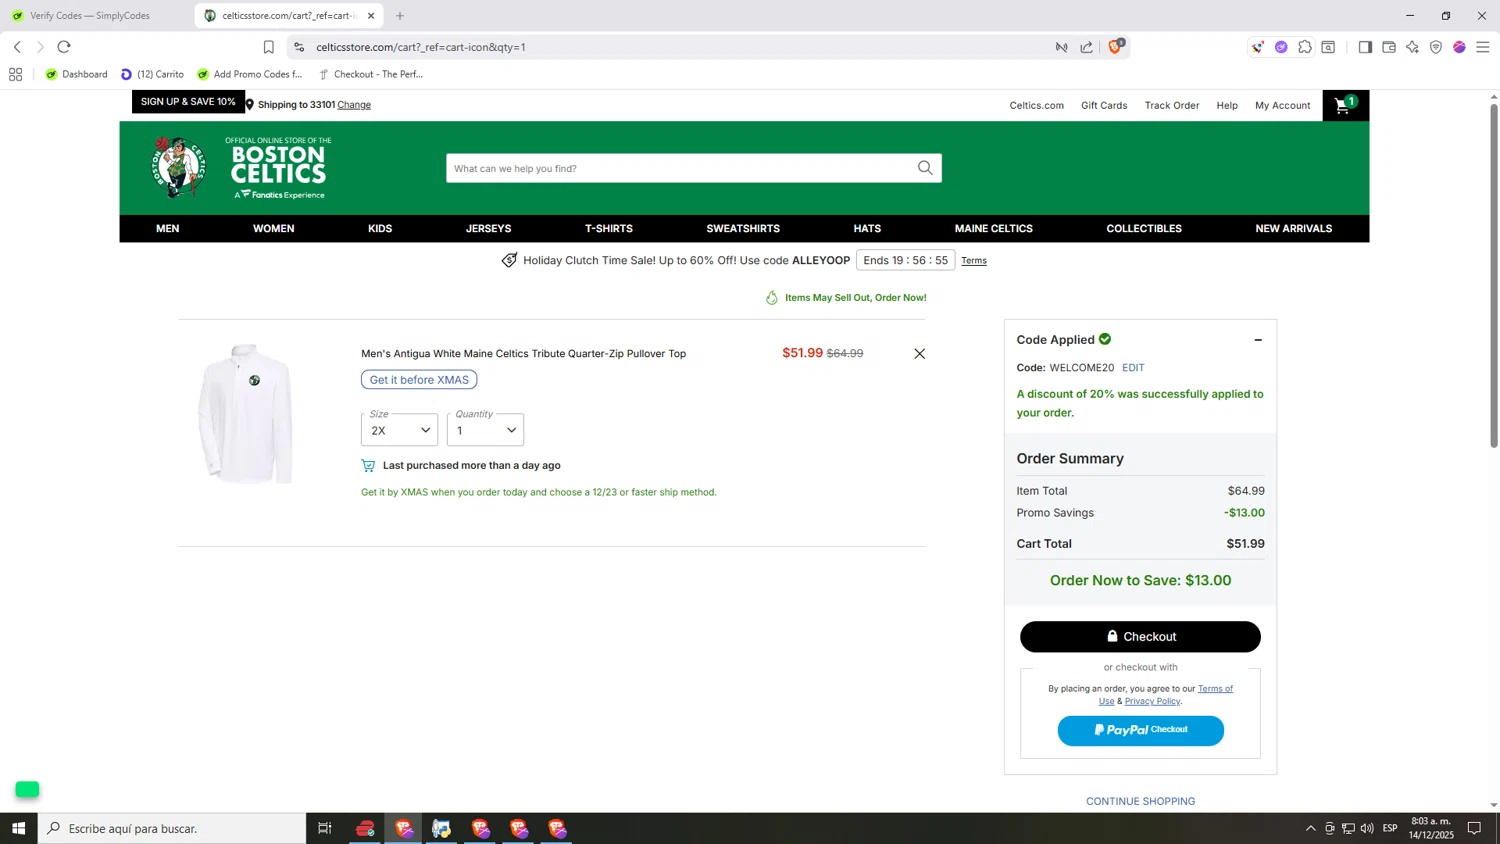Open the KIDS navigation menu

pyautogui.click(x=380, y=229)
